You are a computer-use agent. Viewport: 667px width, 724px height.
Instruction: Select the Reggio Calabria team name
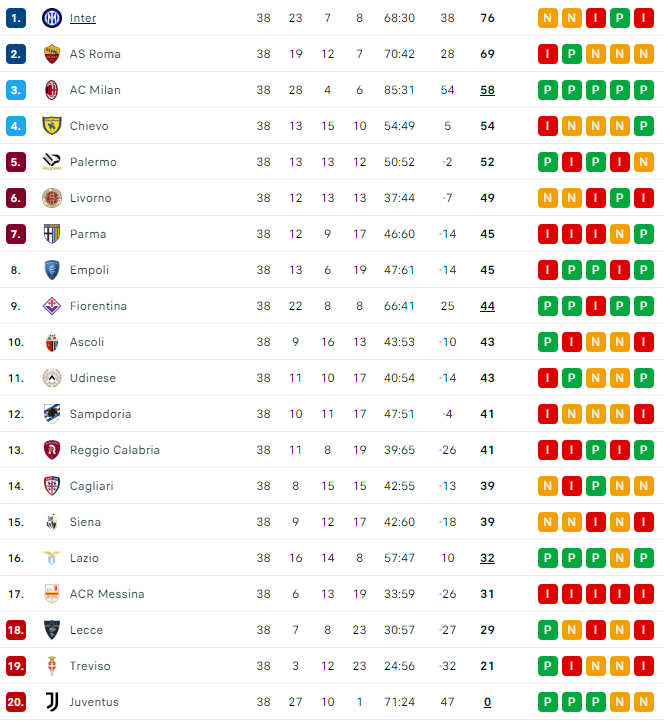pos(115,450)
